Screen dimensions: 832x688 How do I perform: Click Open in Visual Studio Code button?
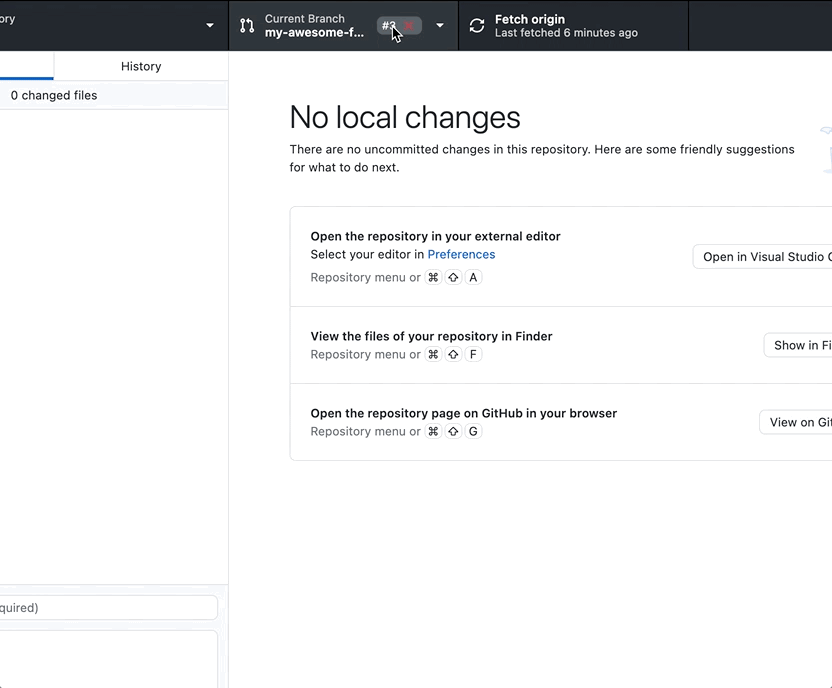(765, 257)
